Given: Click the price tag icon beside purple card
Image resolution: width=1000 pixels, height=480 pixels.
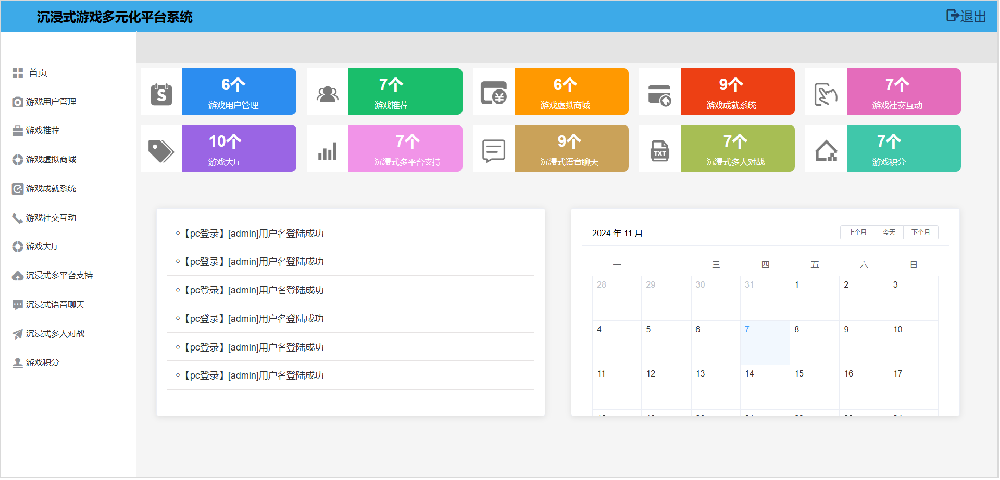Looking at the screenshot, I should point(162,150).
